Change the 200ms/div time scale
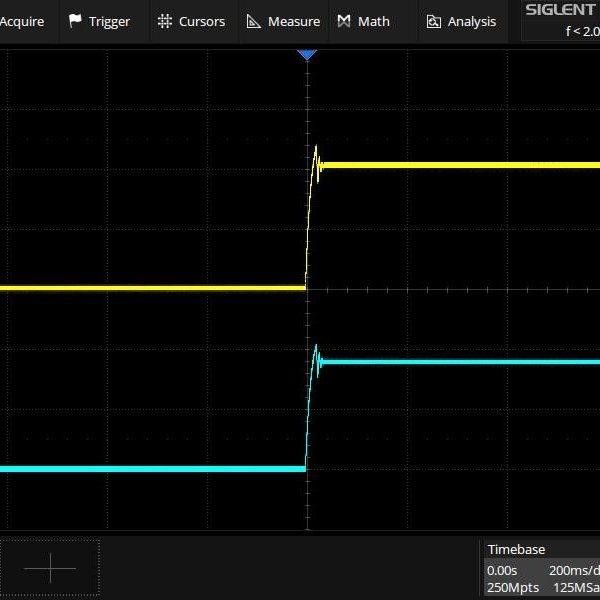Screen dimensions: 600x600 click(574, 569)
